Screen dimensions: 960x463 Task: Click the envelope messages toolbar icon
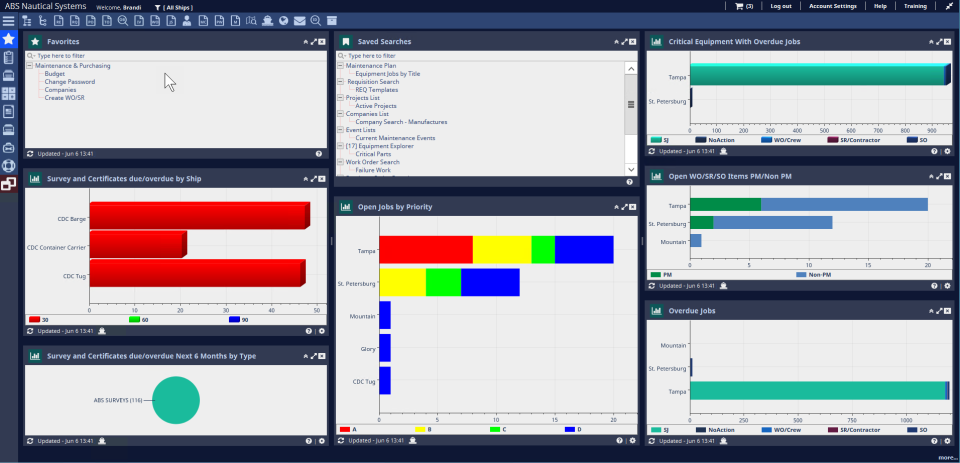(299, 20)
